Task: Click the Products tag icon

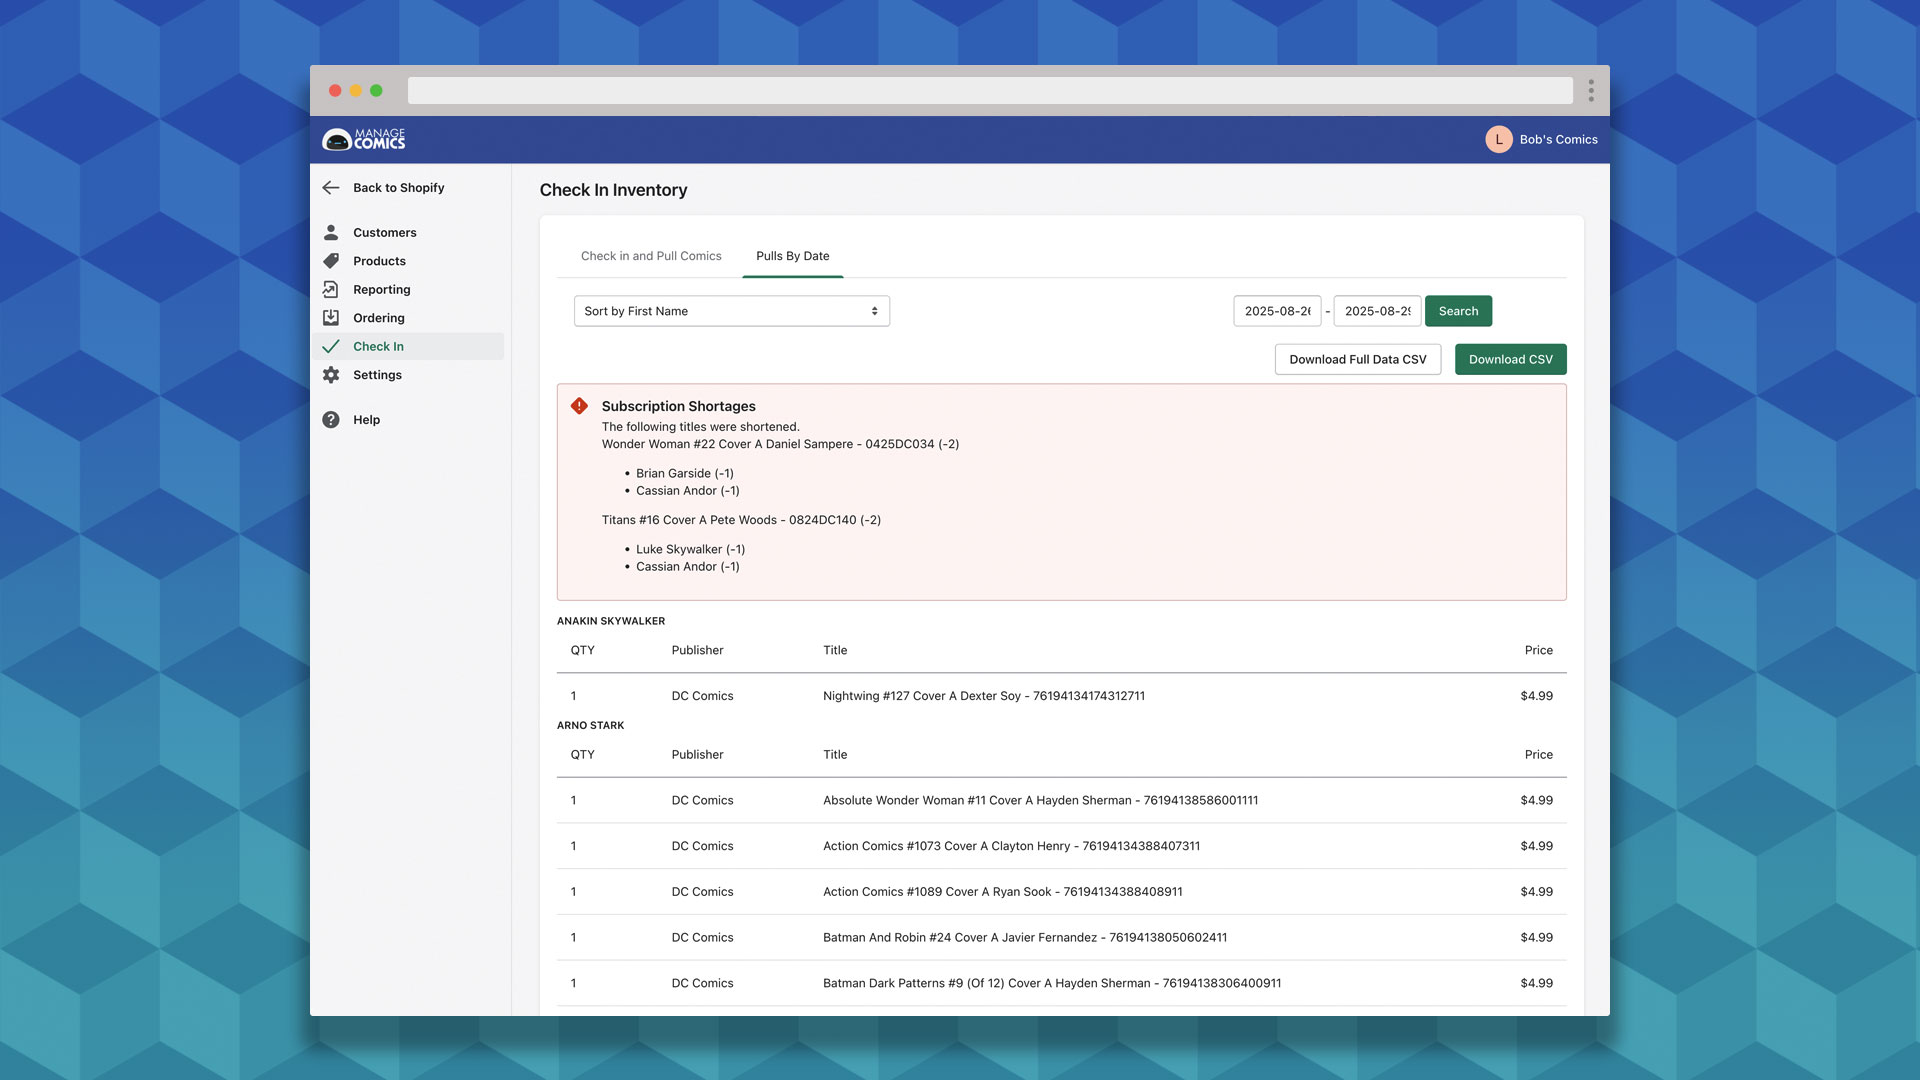Action: click(x=331, y=261)
